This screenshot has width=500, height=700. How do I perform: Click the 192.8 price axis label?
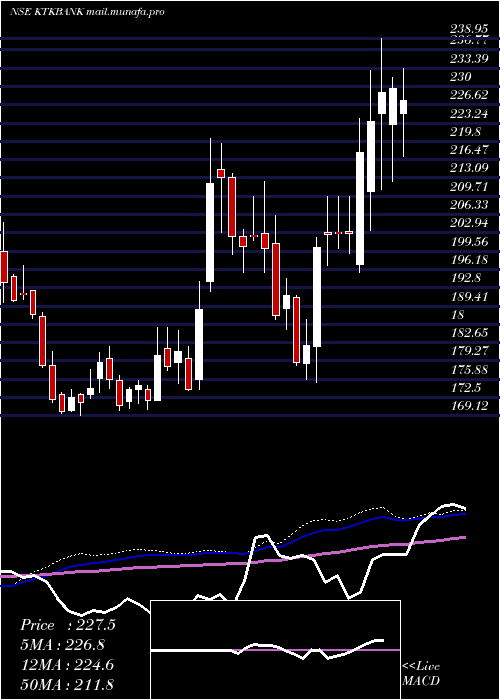coord(466,278)
